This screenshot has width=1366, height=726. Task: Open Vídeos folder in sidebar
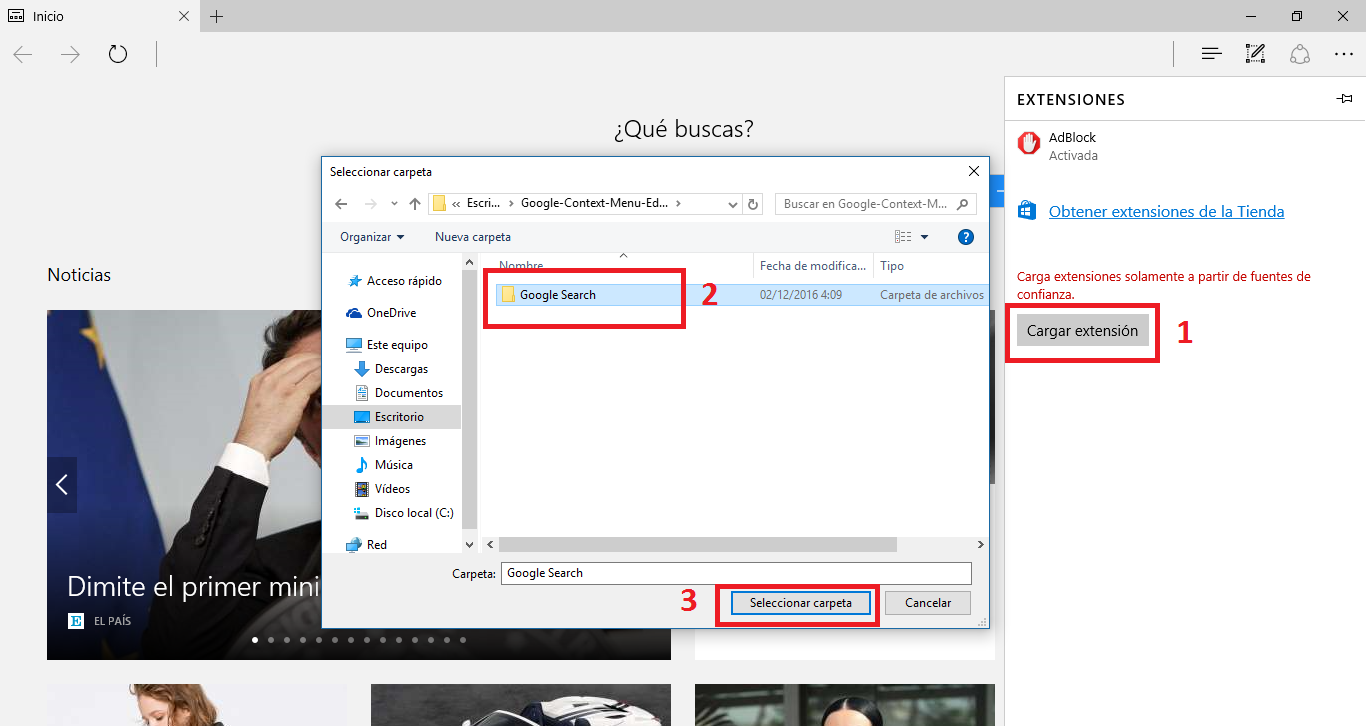pos(383,489)
